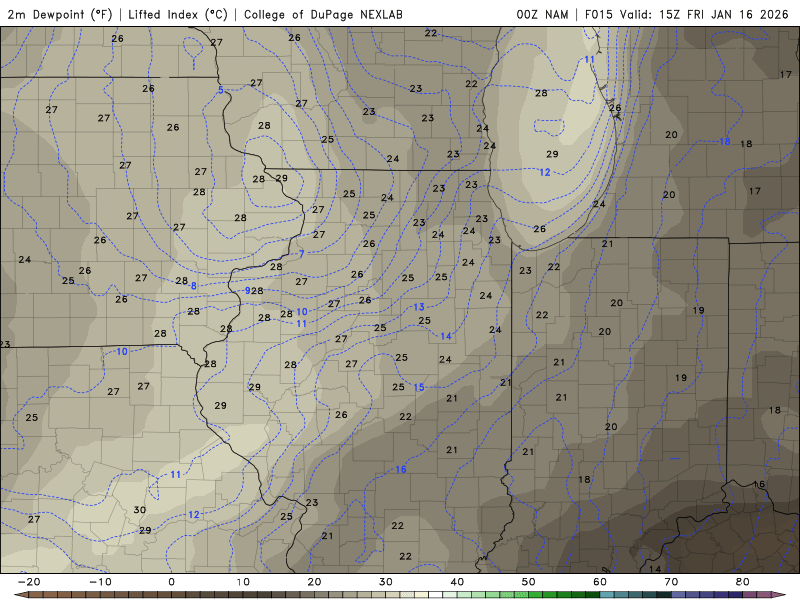Viewport: 800px width, 600px height.
Task: Click the 80 label on the color scale
Action: 743,582
